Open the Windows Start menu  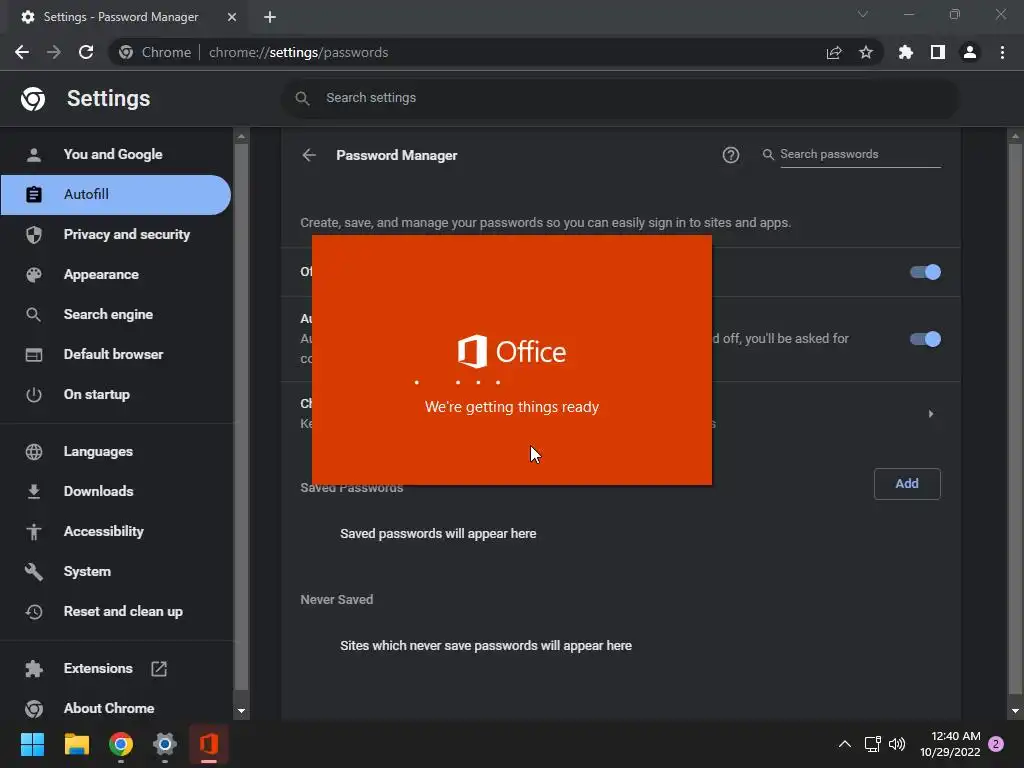tap(32, 744)
